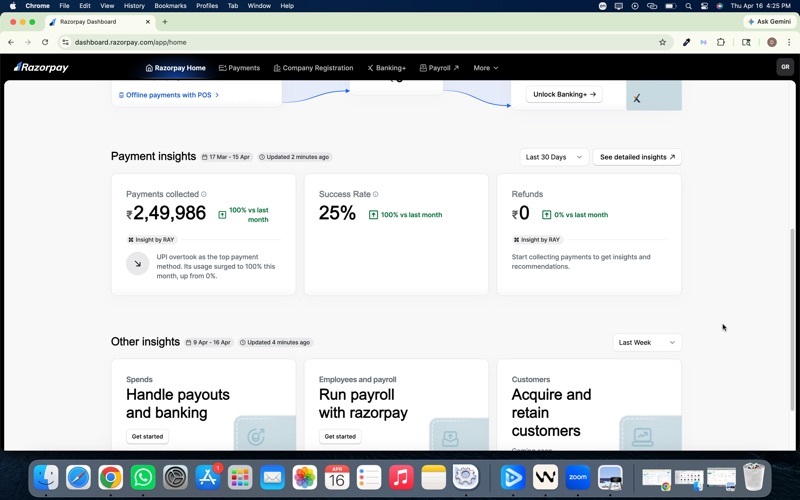800x500 pixels.
Task: Open the Razorpay Home tab
Action: pos(176,68)
